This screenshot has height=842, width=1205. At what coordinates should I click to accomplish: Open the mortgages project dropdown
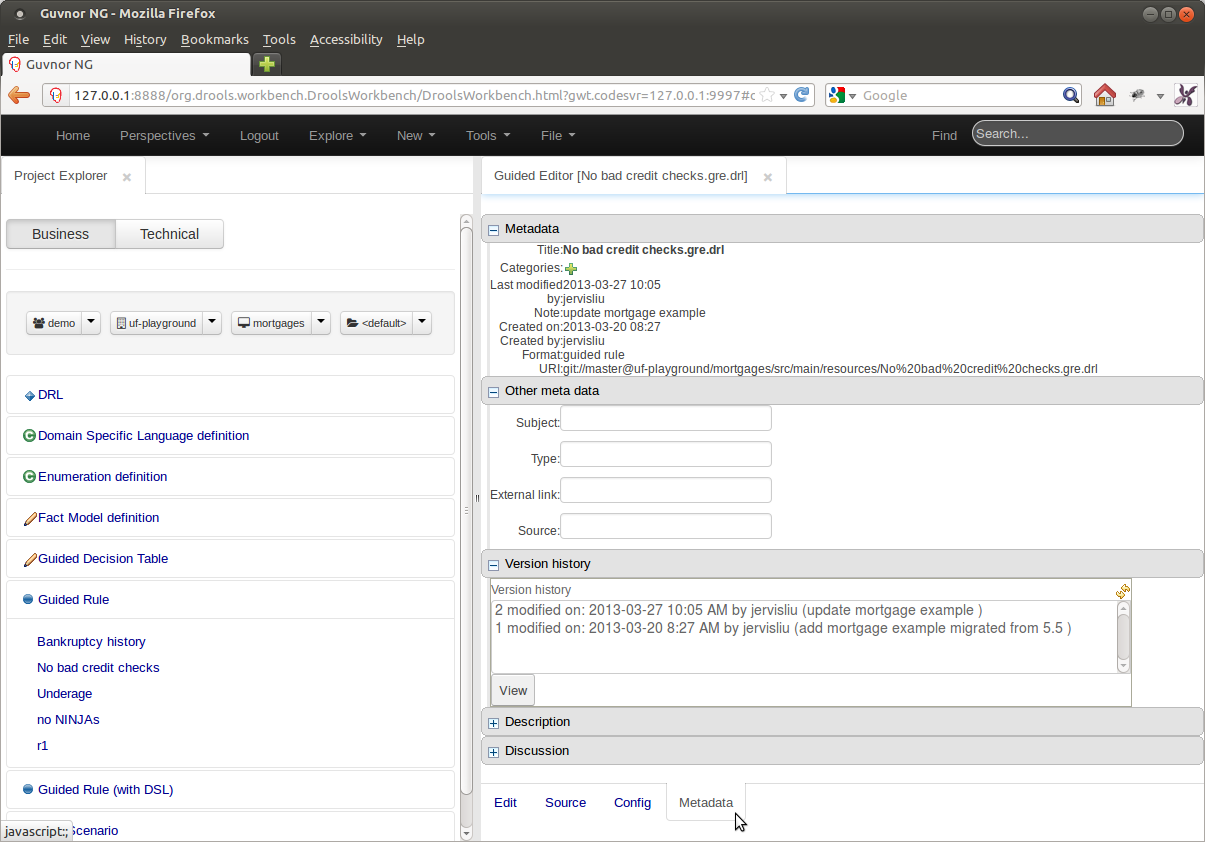tap(321, 323)
